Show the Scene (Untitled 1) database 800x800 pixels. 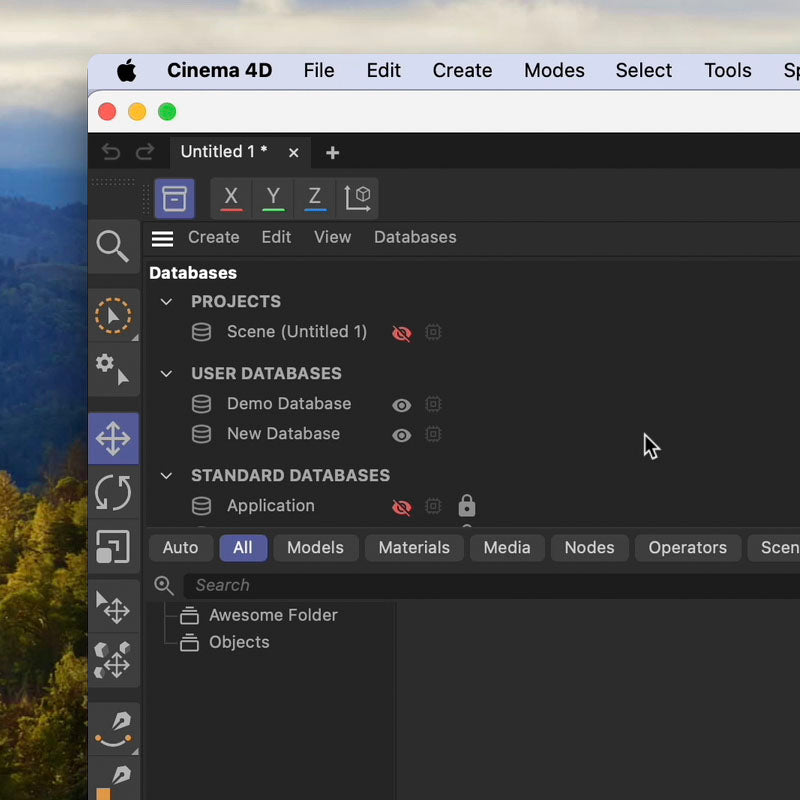(402, 333)
